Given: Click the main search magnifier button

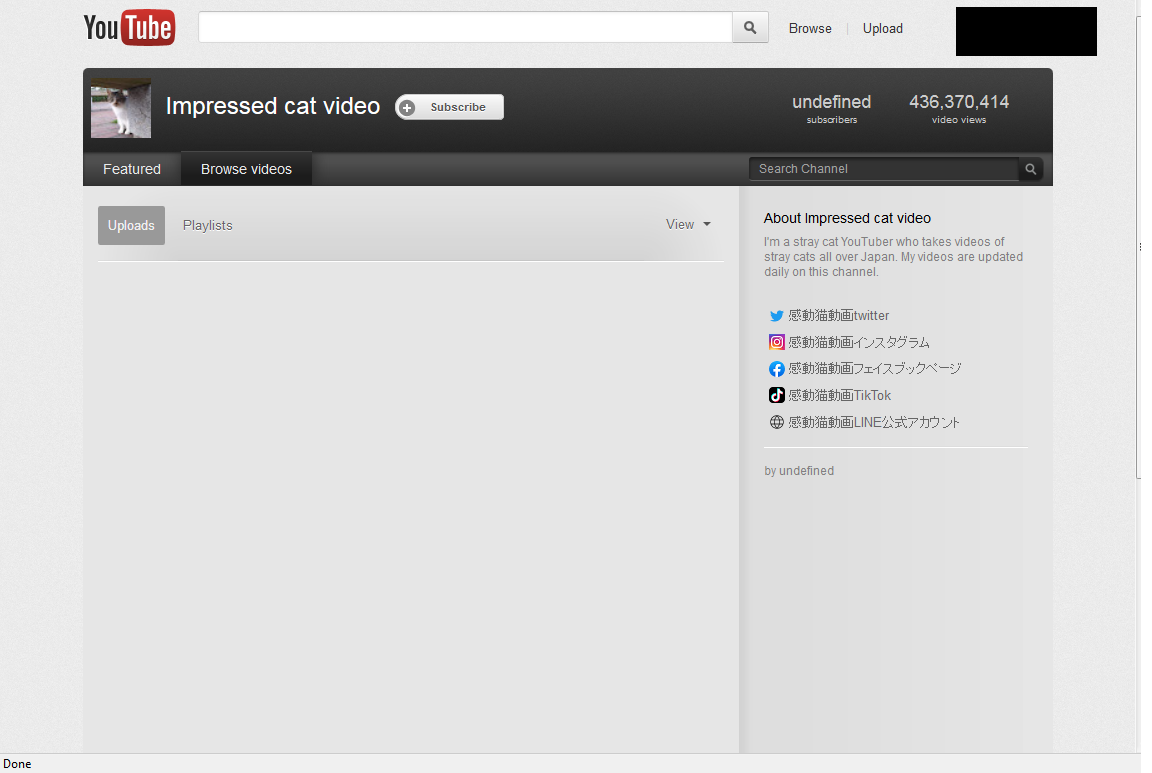Looking at the screenshot, I should pos(750,27).
